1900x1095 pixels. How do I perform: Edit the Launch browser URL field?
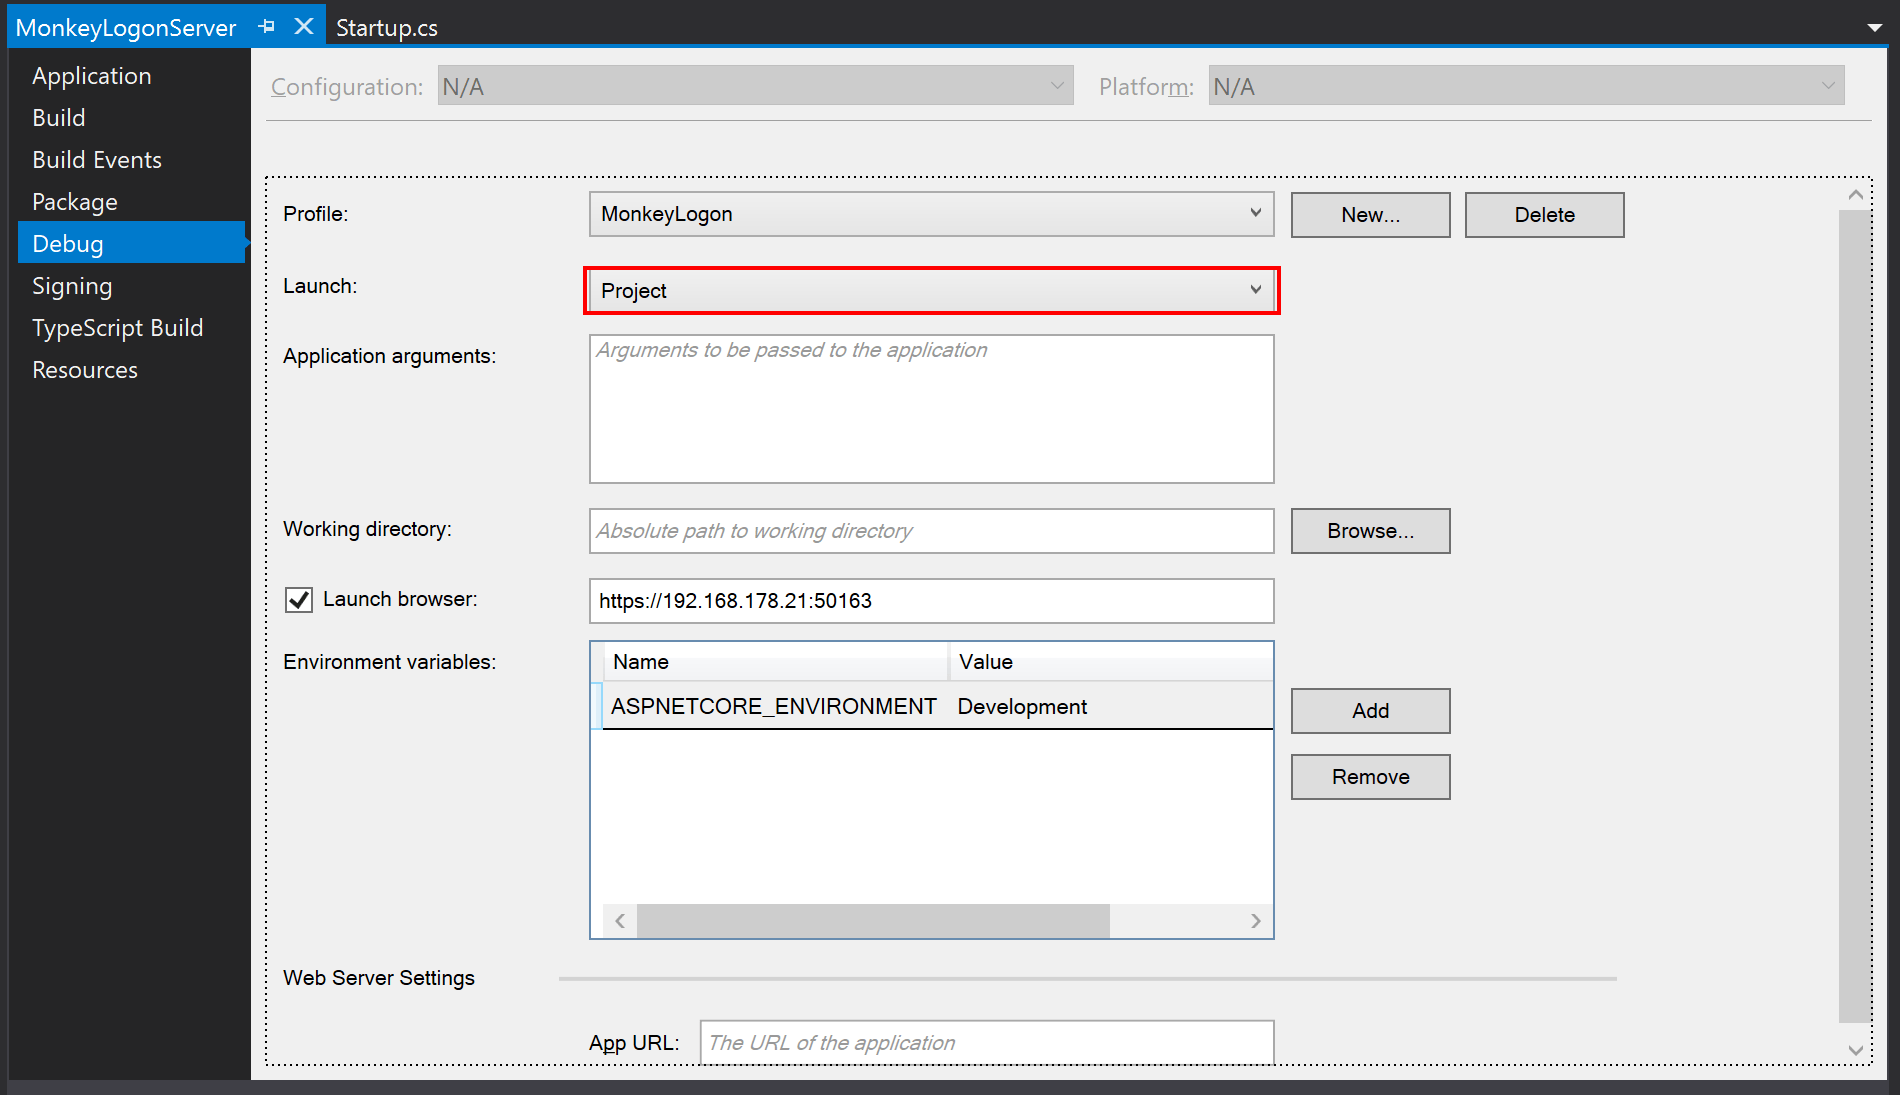pyautogui.click(x=931, y=601)
